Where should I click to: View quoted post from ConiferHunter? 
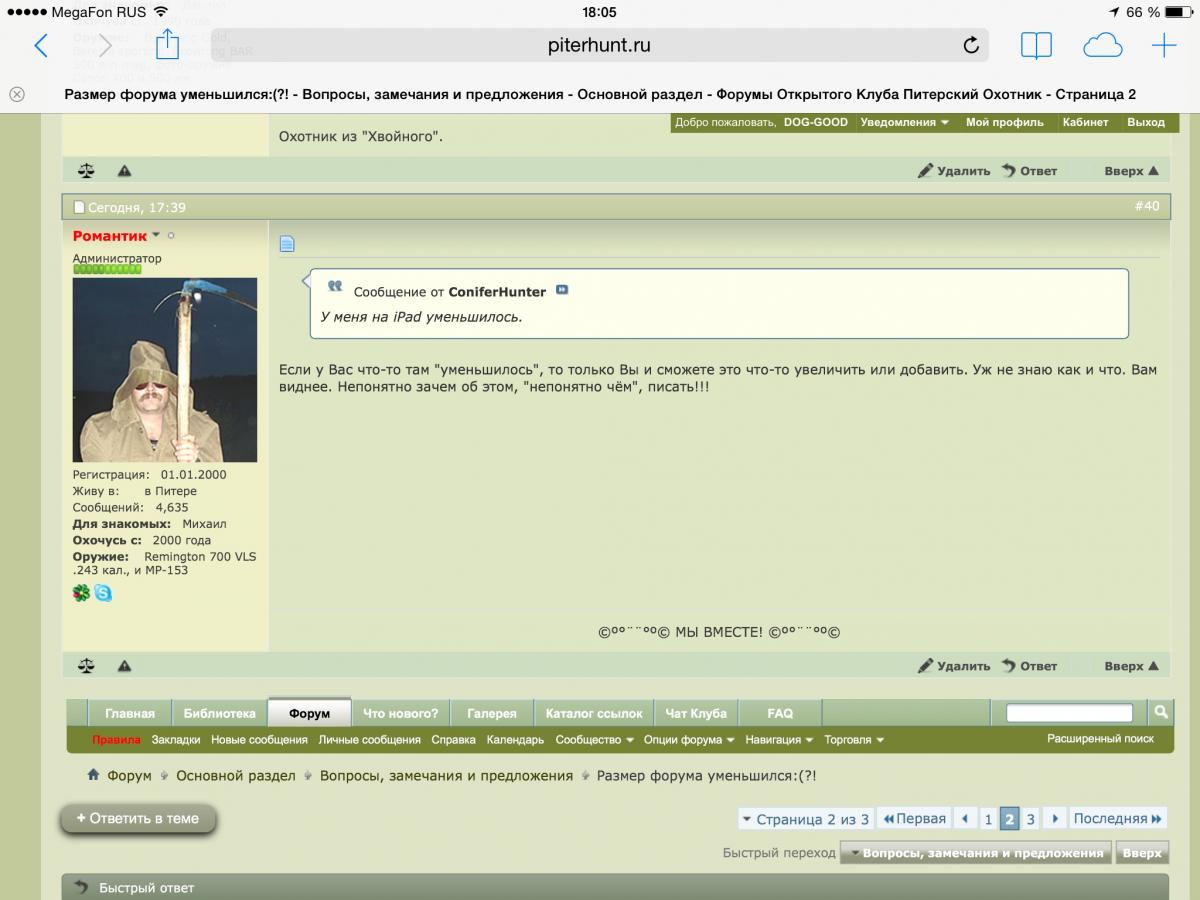pos(562,290)
